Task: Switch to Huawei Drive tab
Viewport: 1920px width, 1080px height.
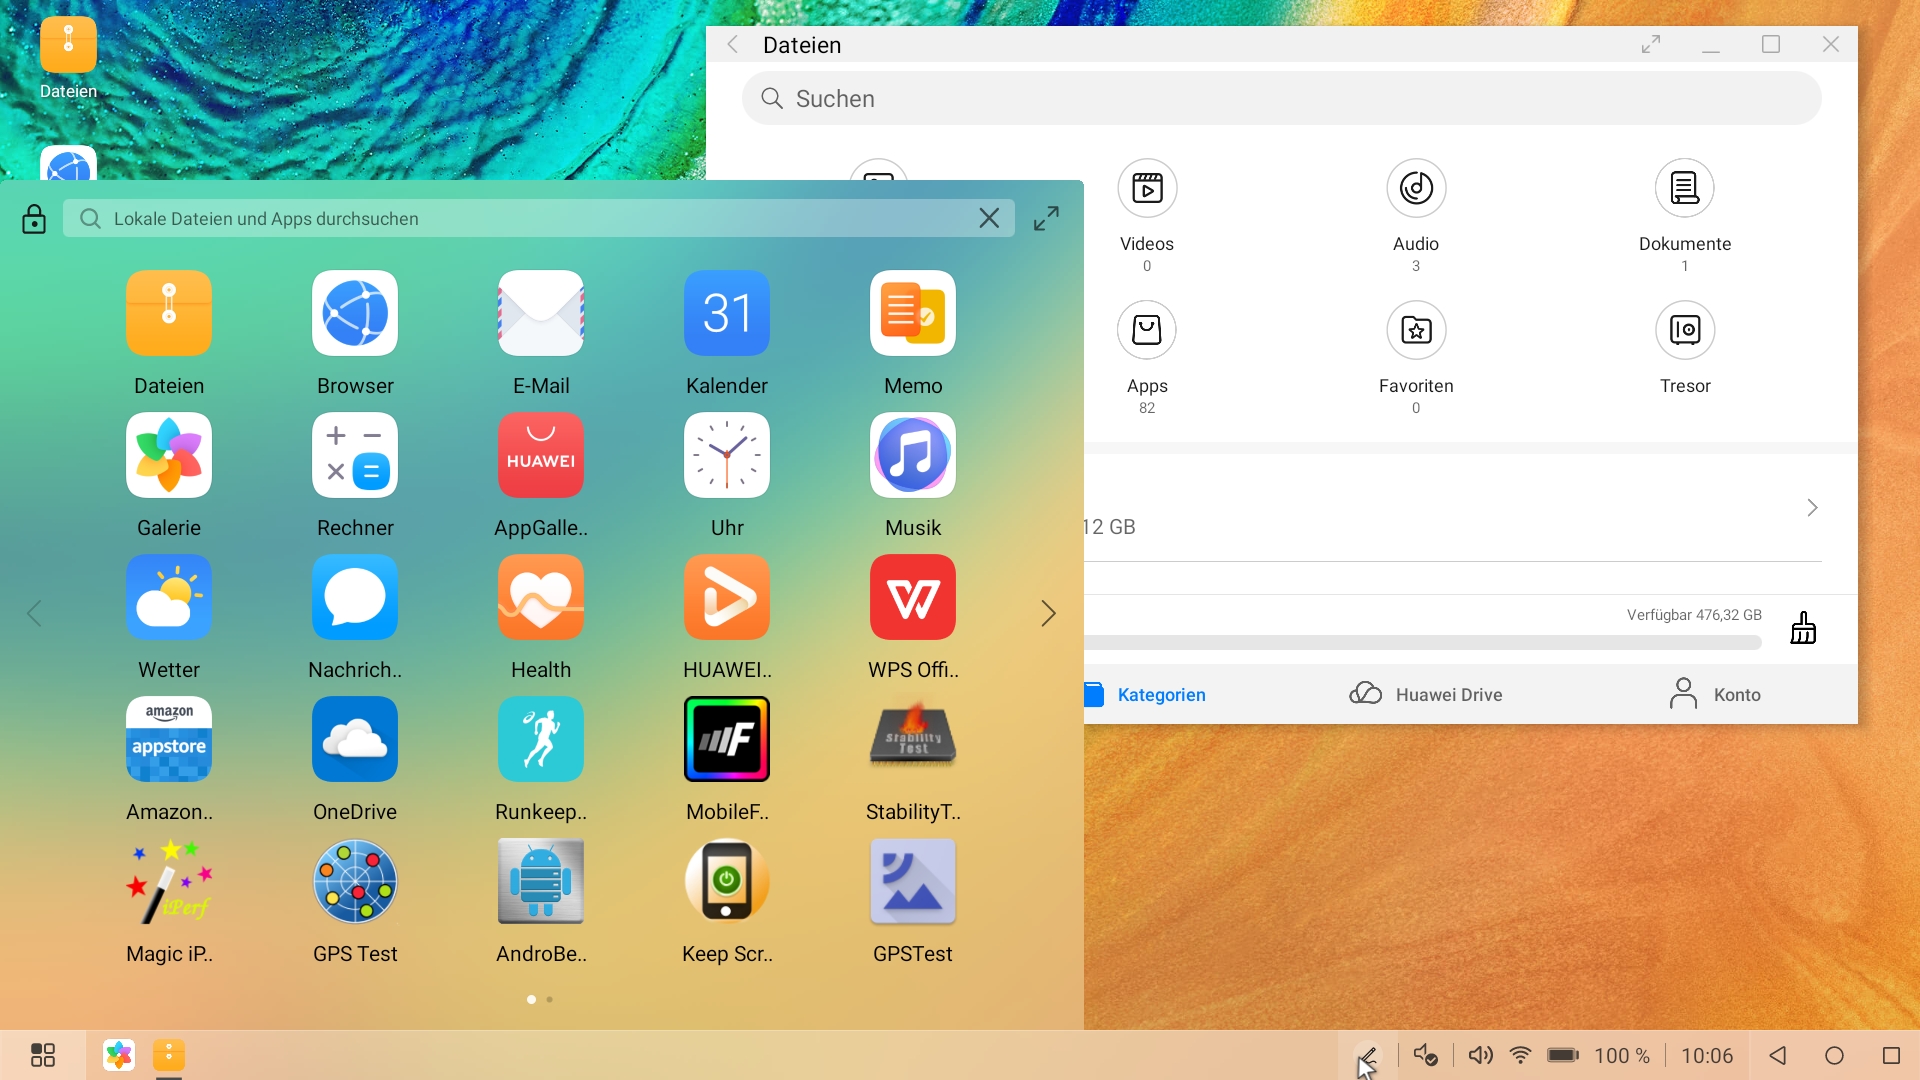Action: pyautogui.click(x=1425, y=694)
